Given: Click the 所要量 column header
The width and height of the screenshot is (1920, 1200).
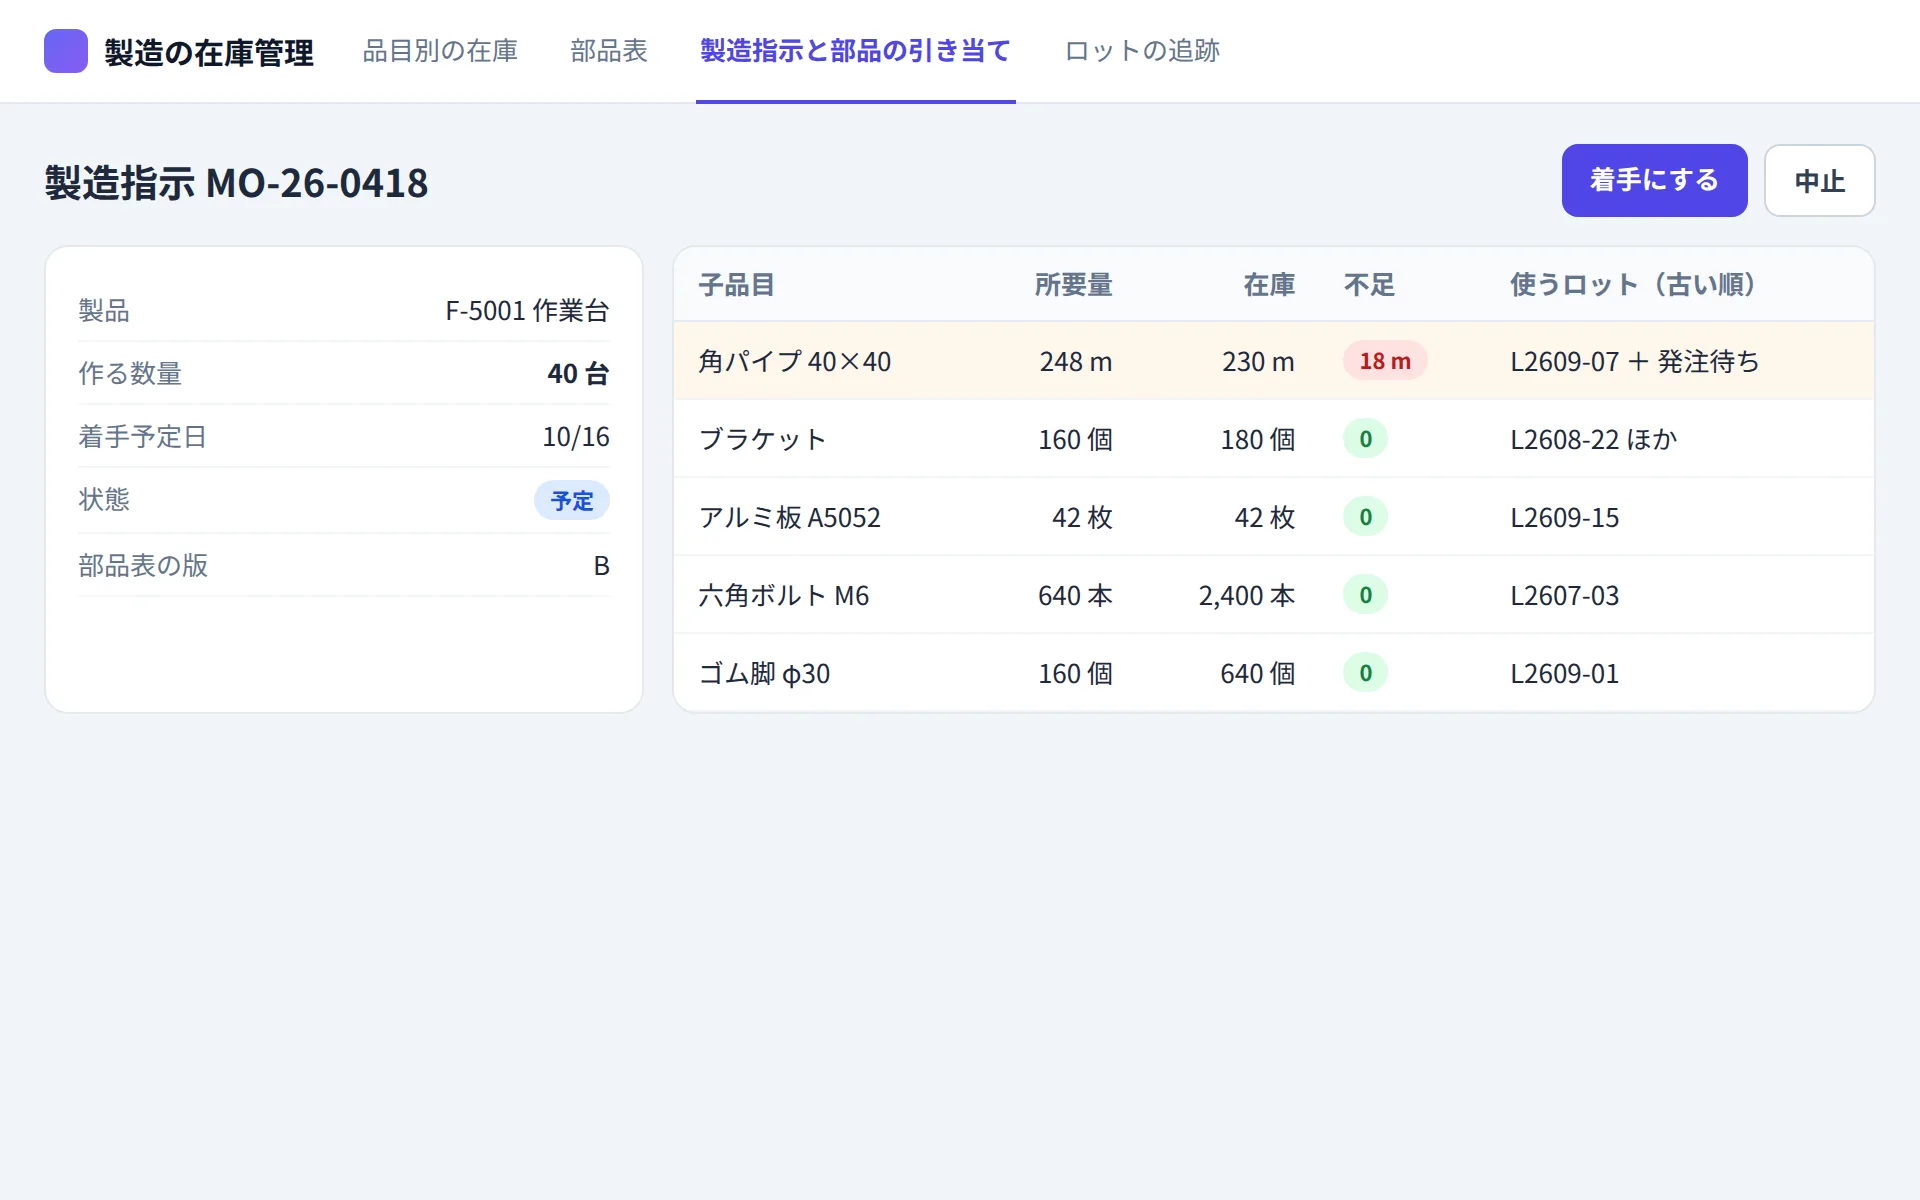Looking at the screenshot, I should (1074, 285).
